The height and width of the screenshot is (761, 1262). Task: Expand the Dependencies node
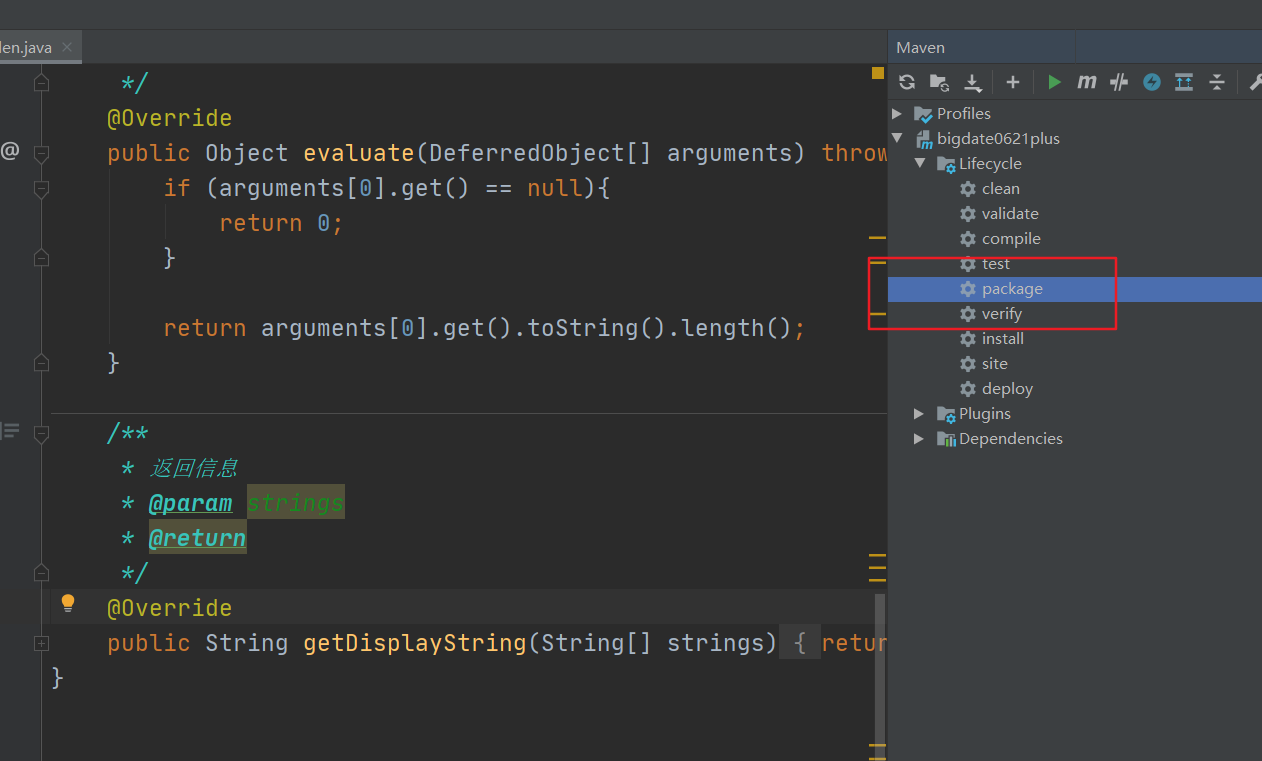point(920,439)
